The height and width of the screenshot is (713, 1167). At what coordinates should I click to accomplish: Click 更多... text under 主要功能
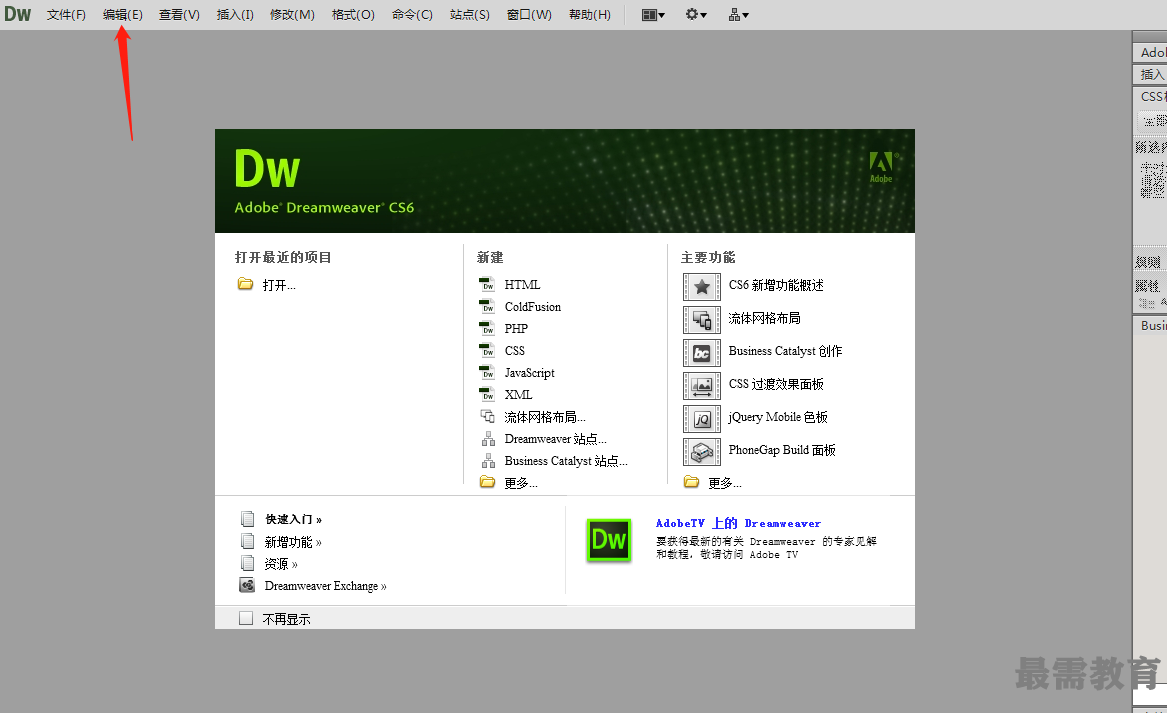coord(725,483)
